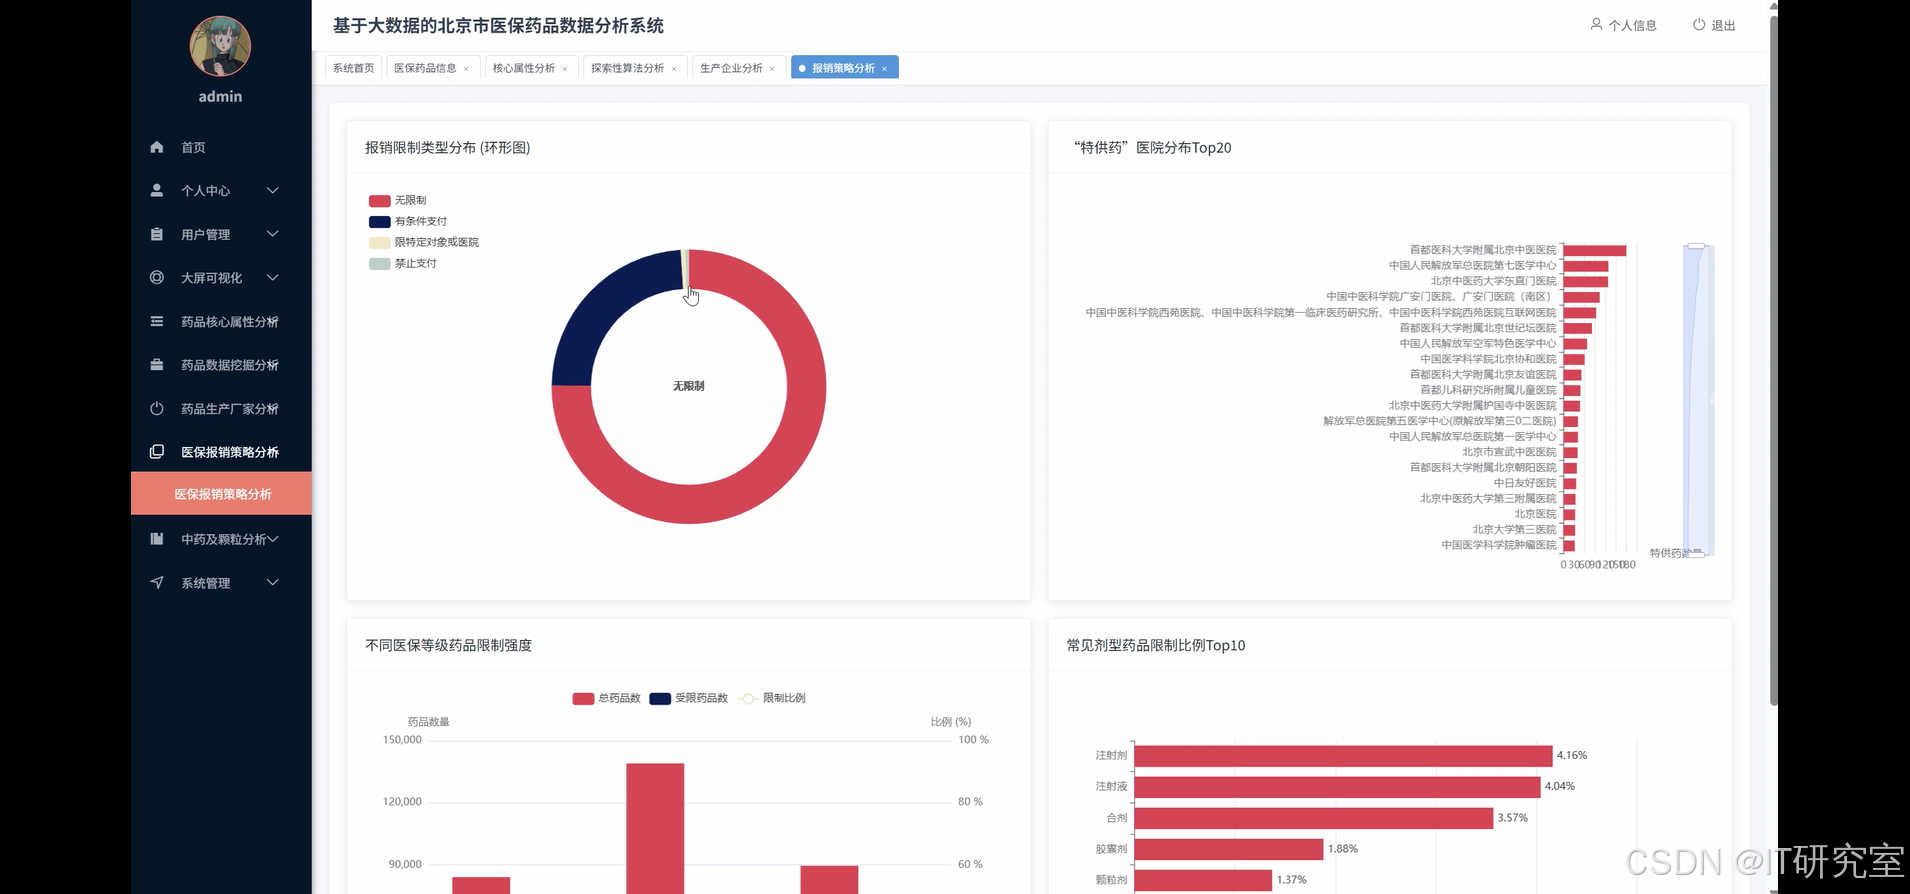Close the 报销策略分析 tab
Viewport: 1910px width, 894px height.
point(884,69)
